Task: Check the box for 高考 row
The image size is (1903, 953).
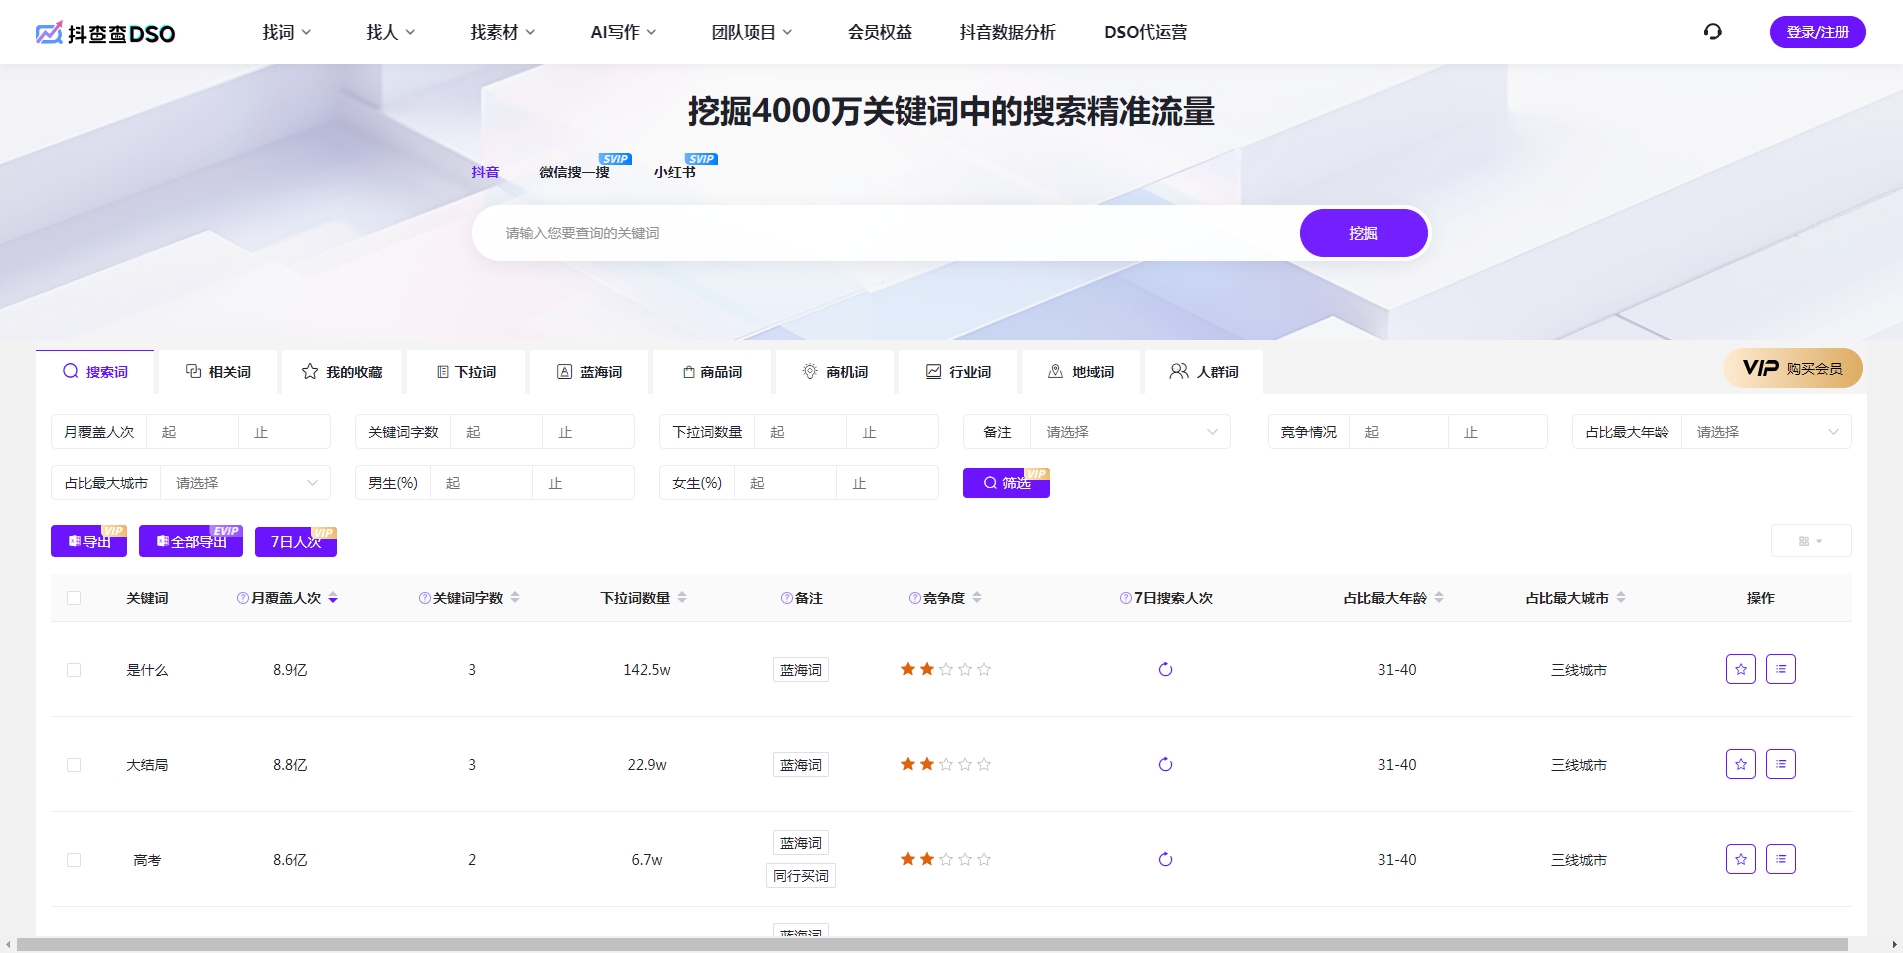Action: (74, 860)
